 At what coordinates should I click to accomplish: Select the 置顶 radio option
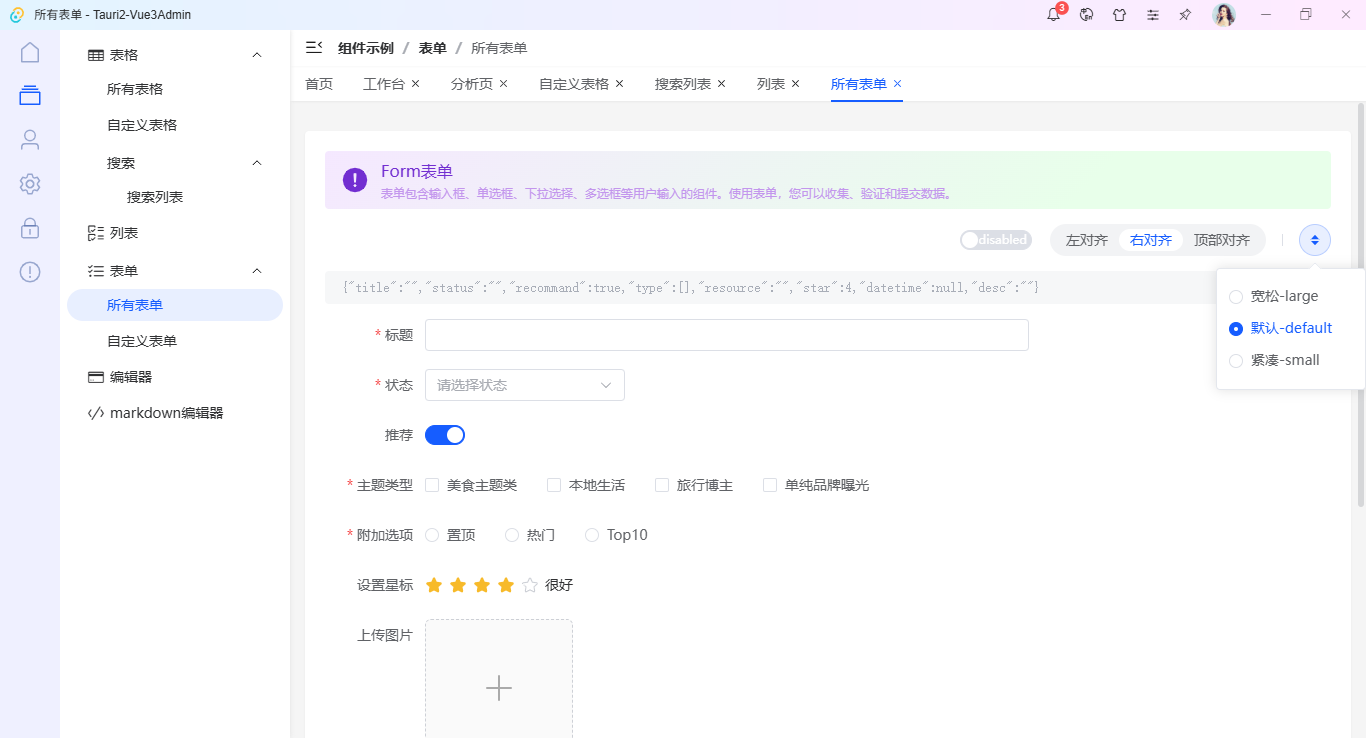pos(431,534)
